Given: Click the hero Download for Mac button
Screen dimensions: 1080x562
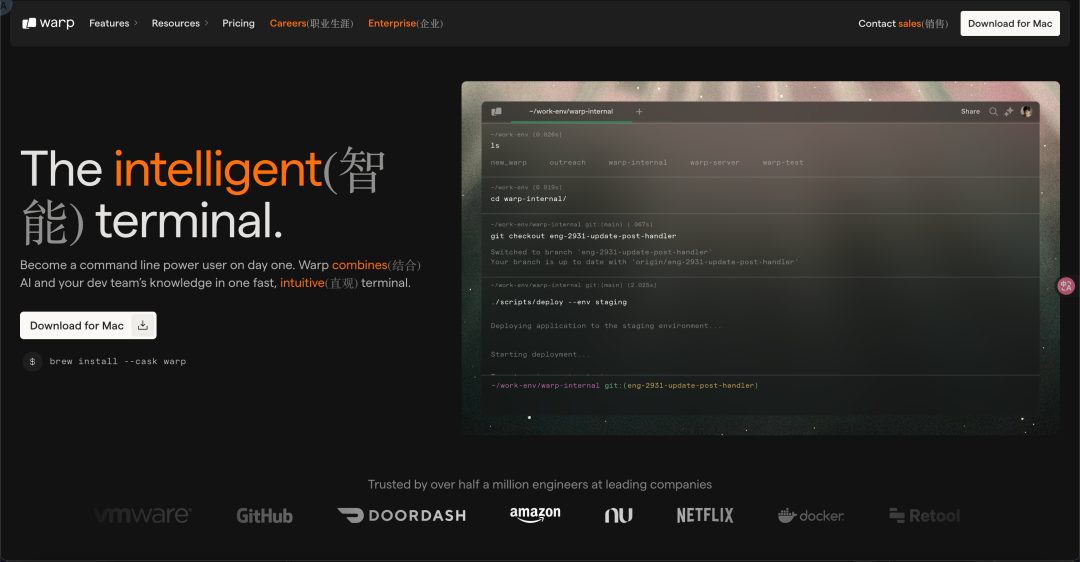Looking at the screenshot, I should point(88,326).
